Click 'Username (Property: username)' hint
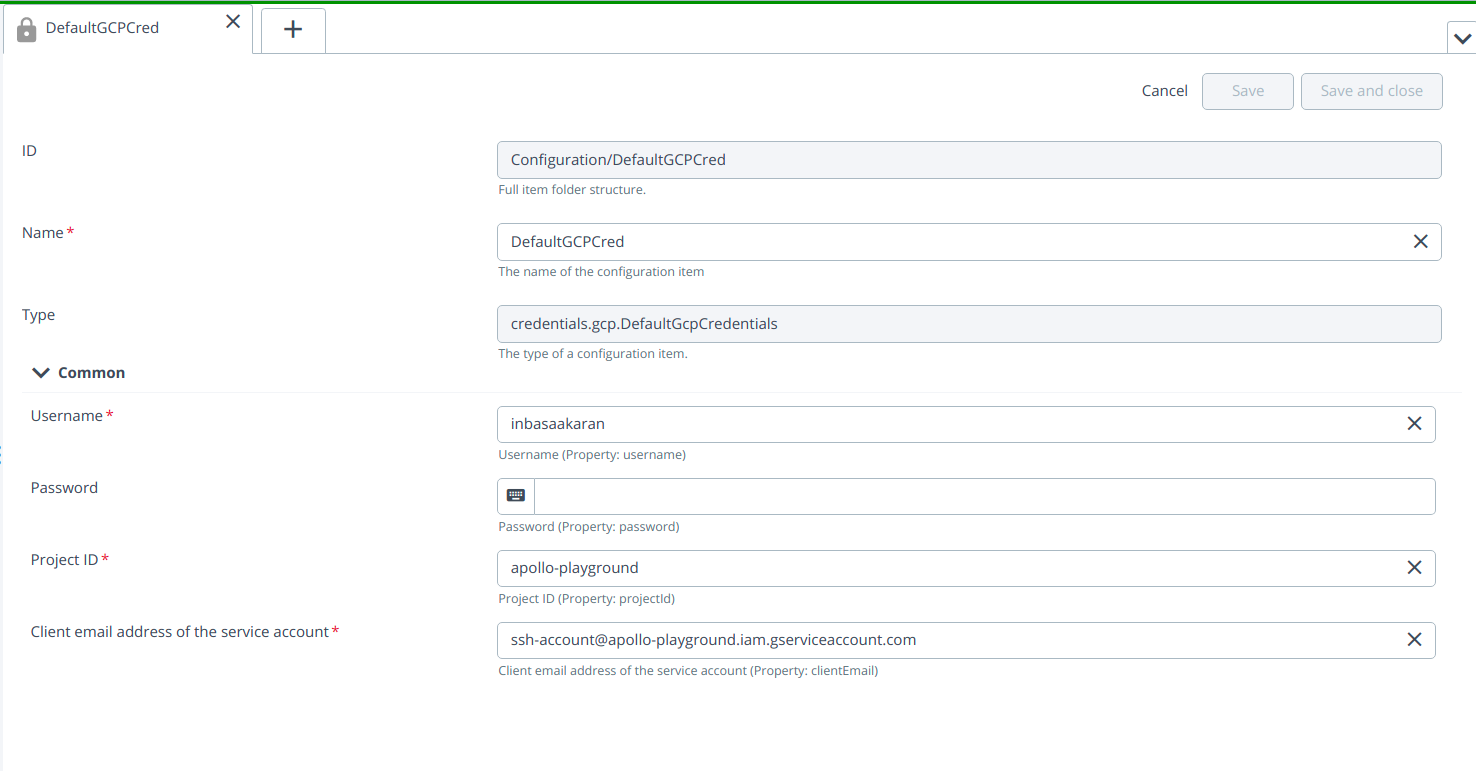 click(592, 455)
